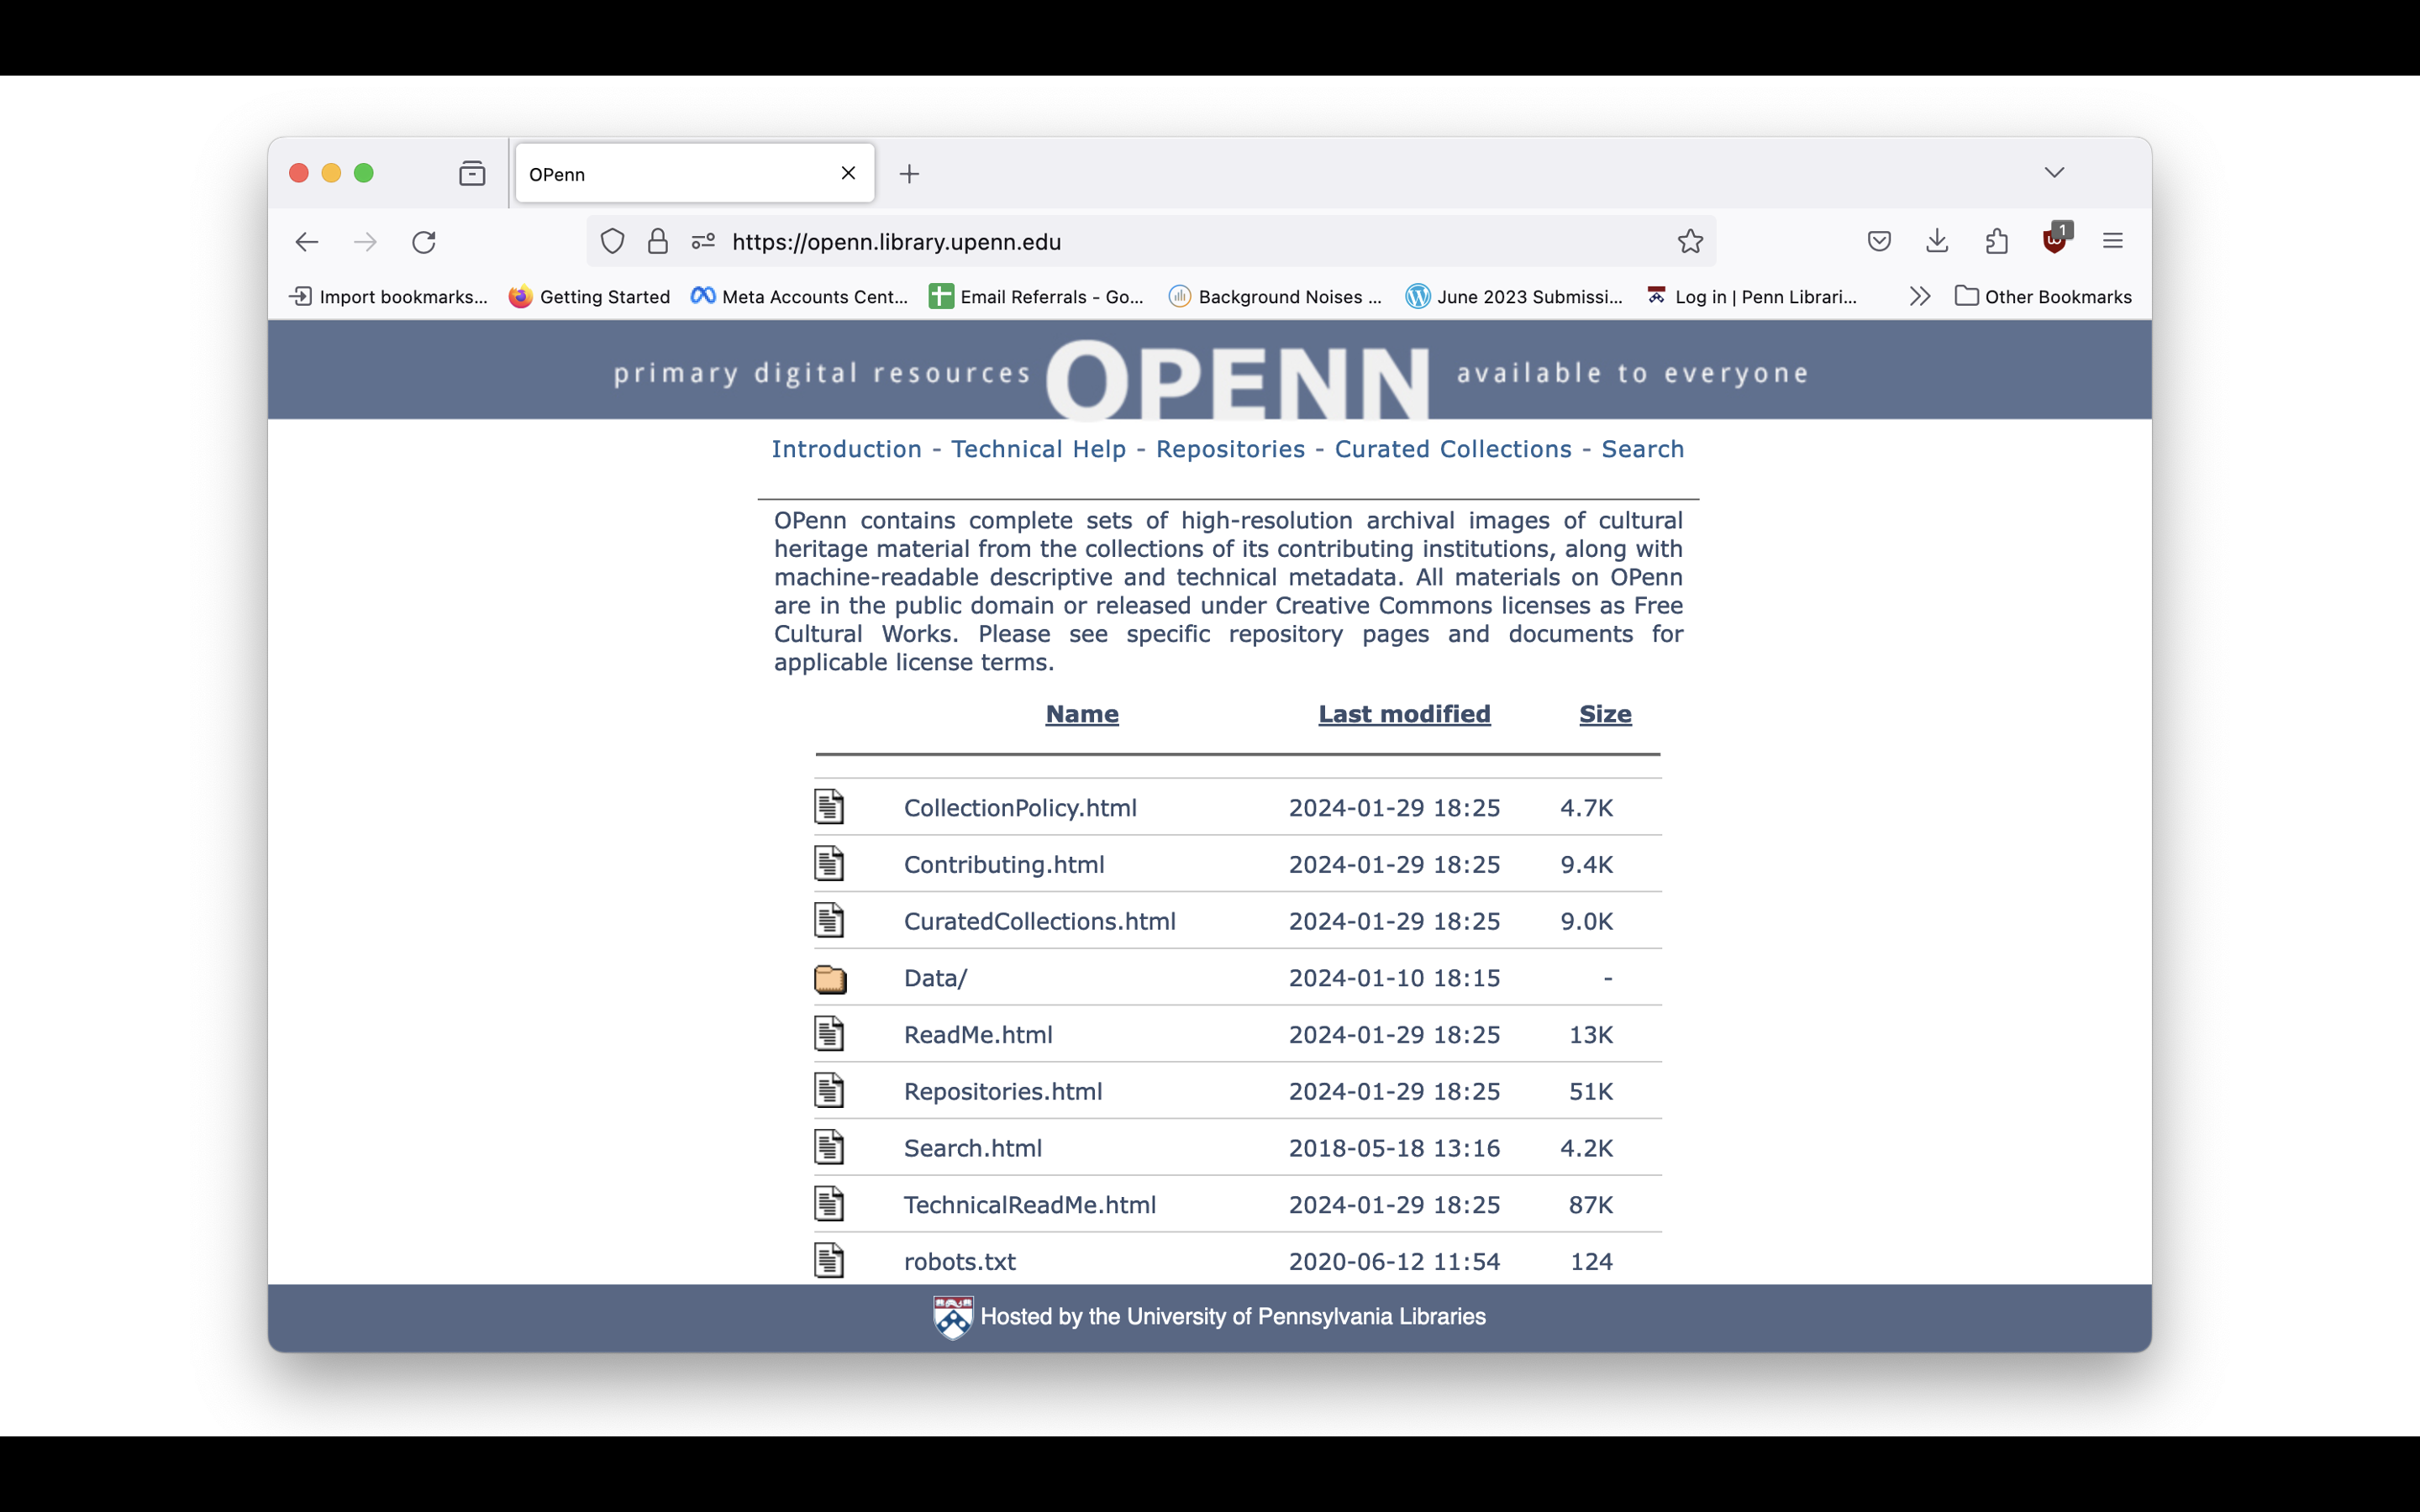Viewport: 2420px width, 1512px height.
Task: Open Repositories.html file link
Action: 1003,1091
